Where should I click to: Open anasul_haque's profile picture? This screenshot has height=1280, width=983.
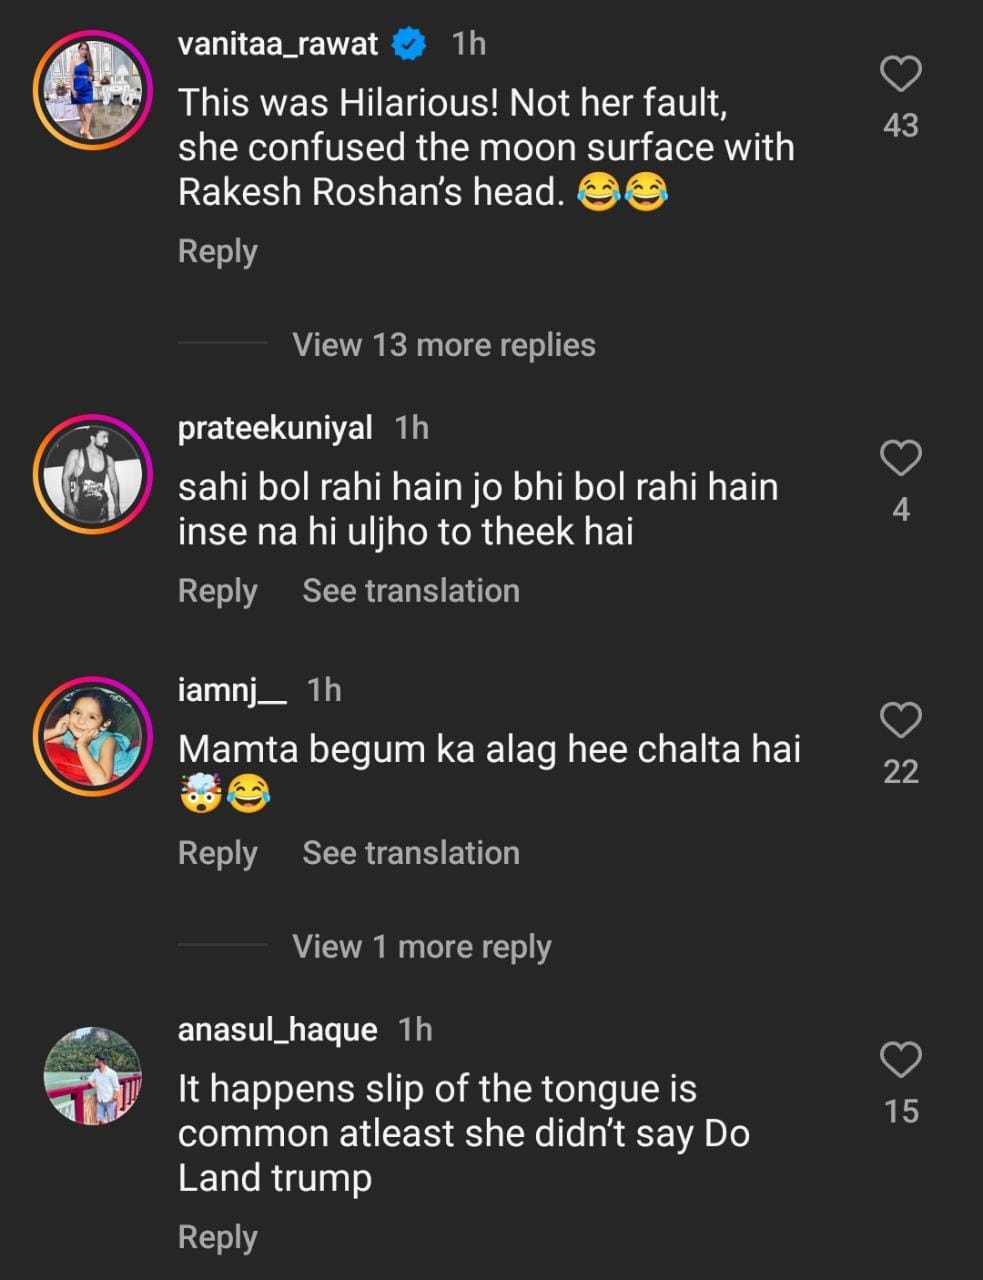coord(93,1076)
